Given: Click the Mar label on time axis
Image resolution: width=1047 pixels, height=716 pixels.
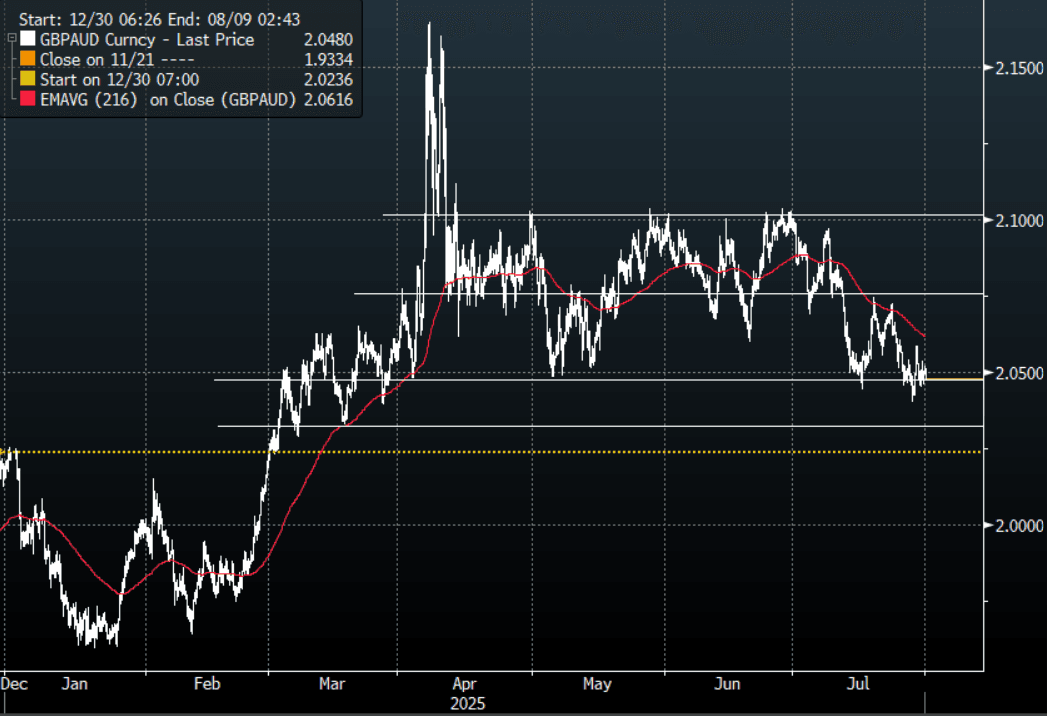Looking at the screenshot, I should 332,684.
